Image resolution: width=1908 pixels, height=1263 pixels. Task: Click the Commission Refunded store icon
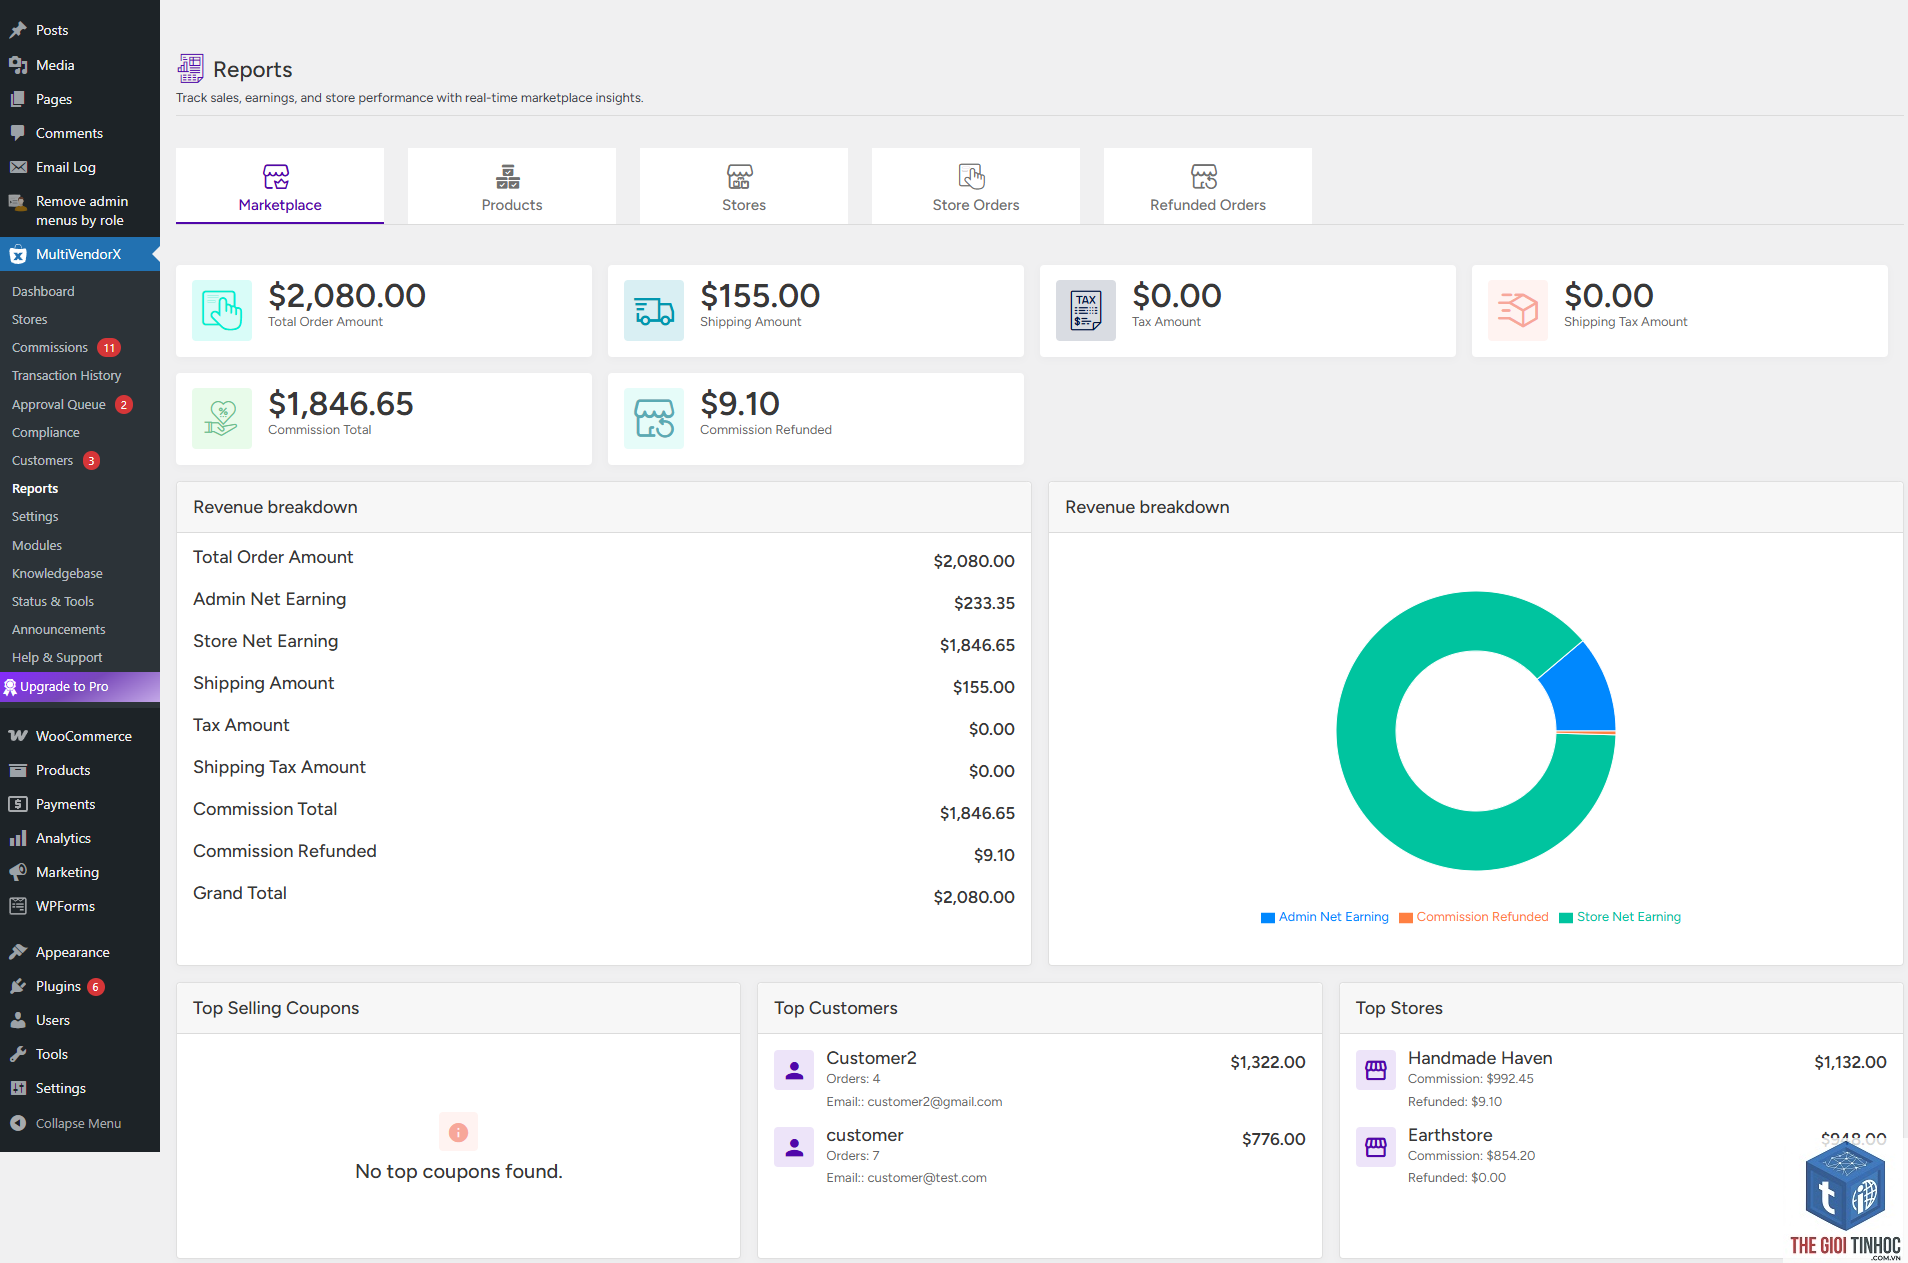[x=654, y=419]
